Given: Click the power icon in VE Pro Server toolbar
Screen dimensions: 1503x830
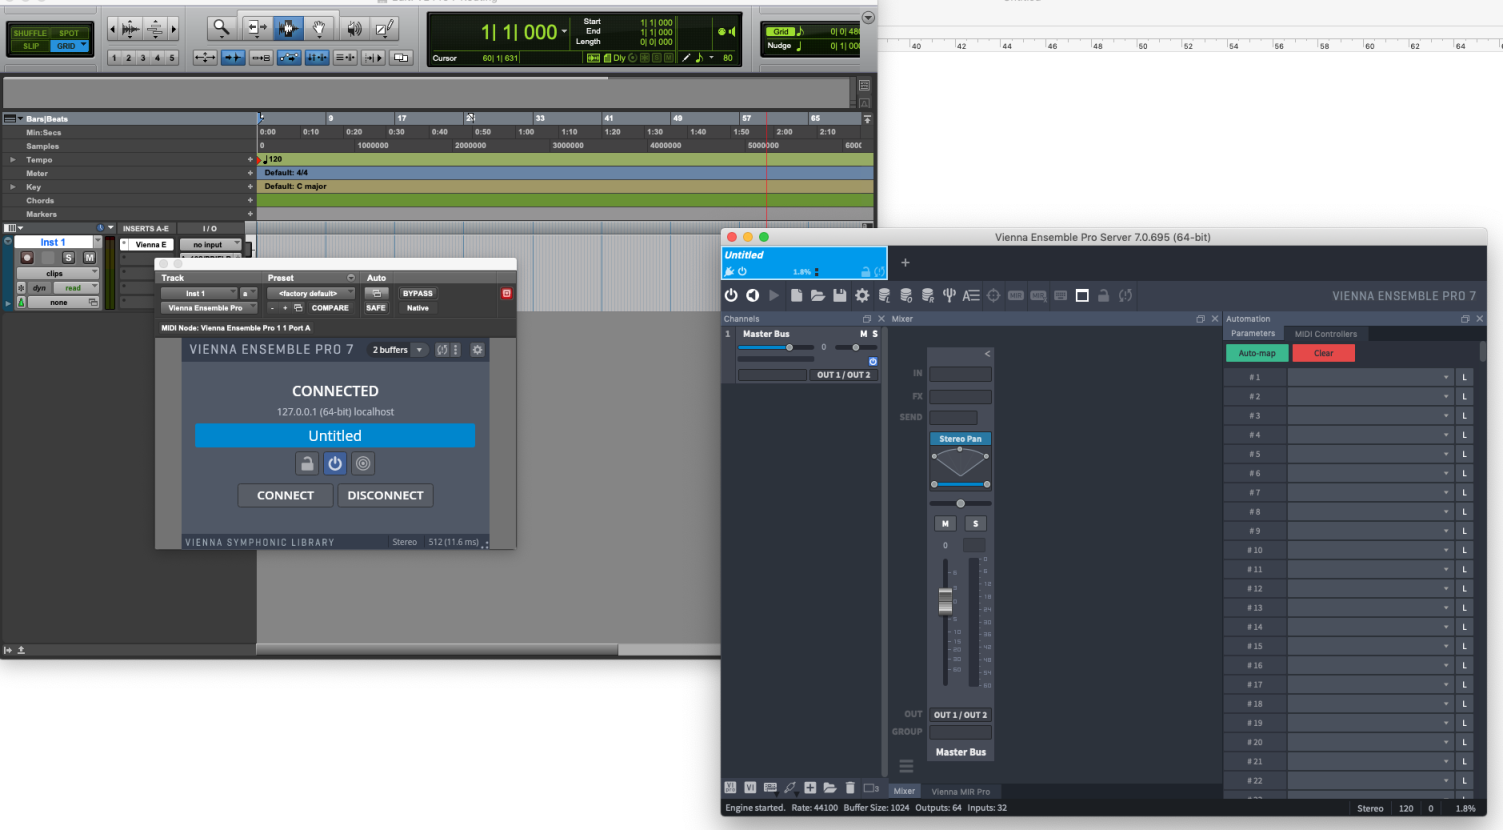Looking at the screenshot, I should (731, 295).
